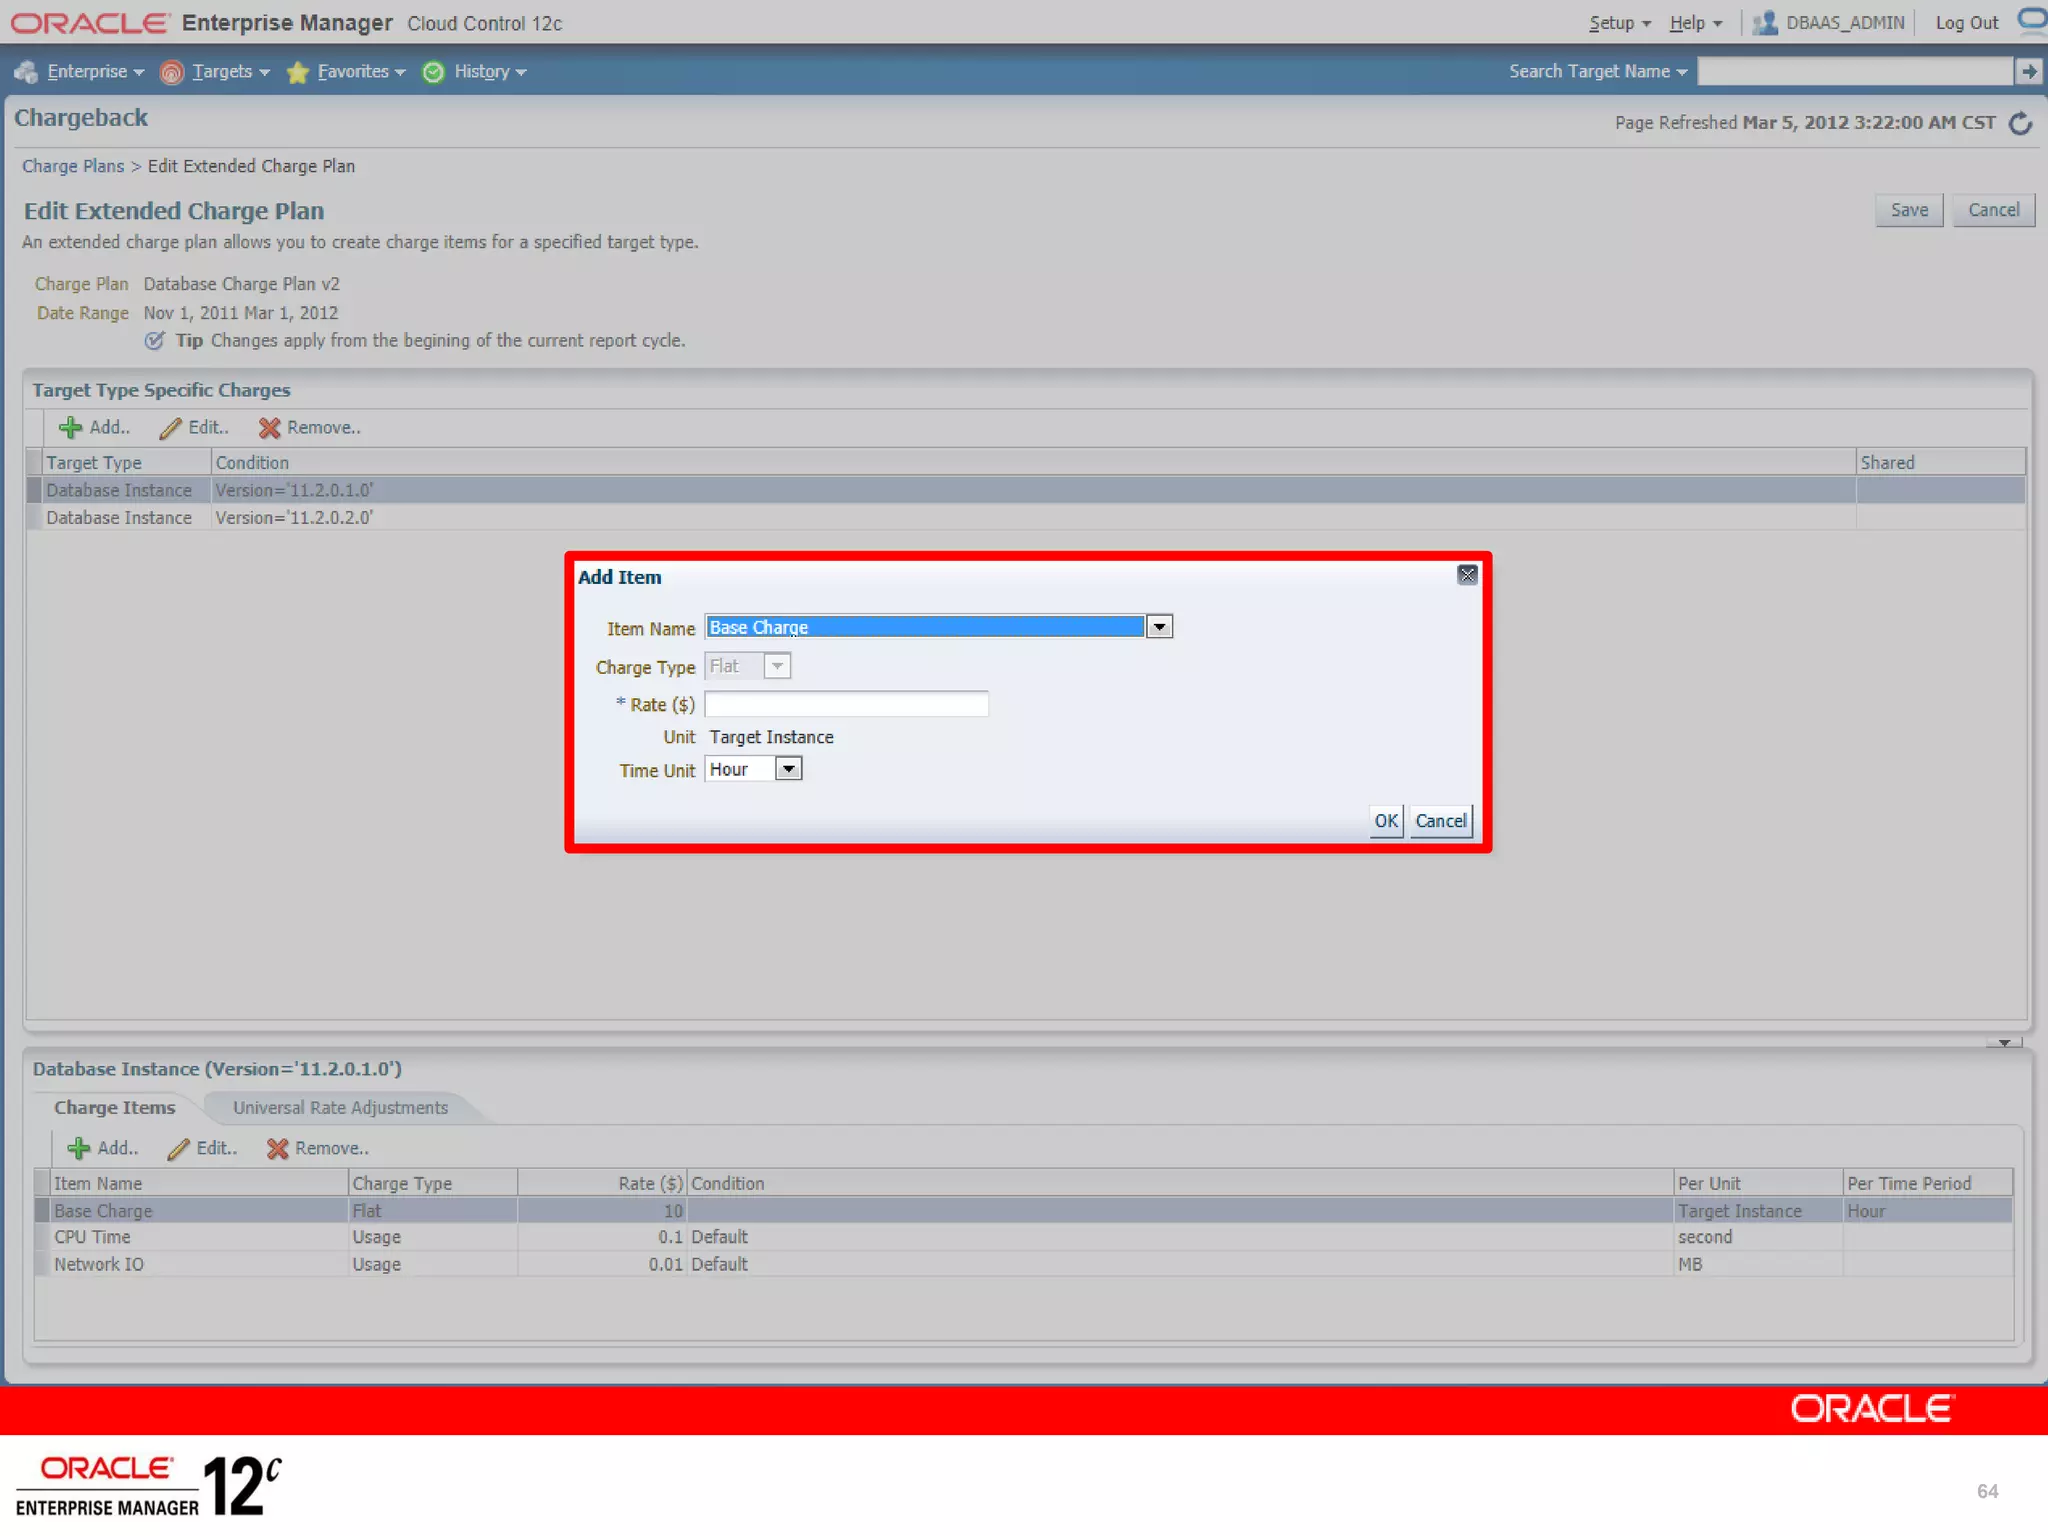Click the search go arrow icon
The height and width of the screenshot is (1536, 2048).
click(x=2028, y=71)
